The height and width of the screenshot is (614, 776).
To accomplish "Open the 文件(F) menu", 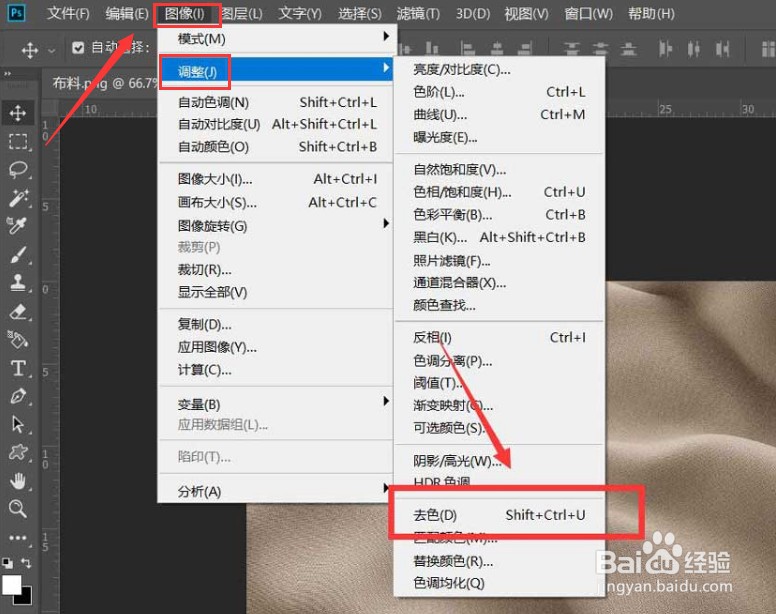I will click(x=68, y=14).
